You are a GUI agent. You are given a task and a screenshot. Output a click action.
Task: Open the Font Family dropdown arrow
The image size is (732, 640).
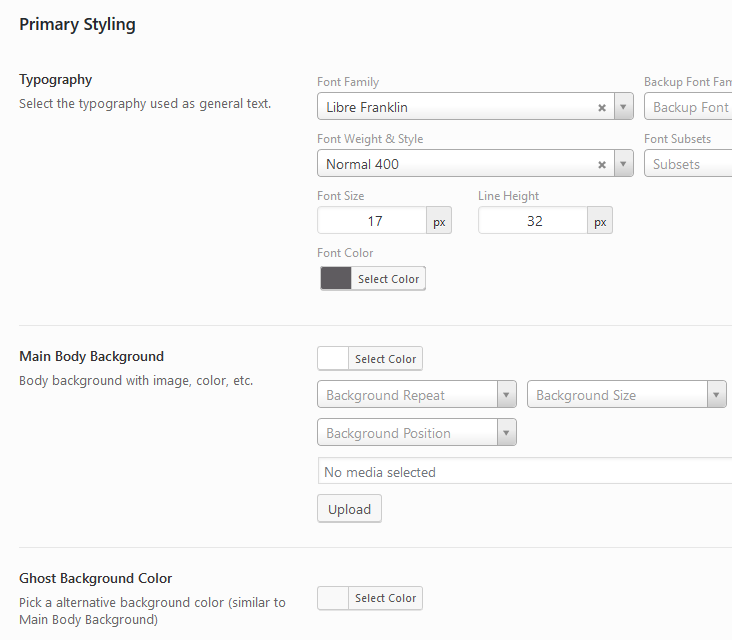click(624, 107)
